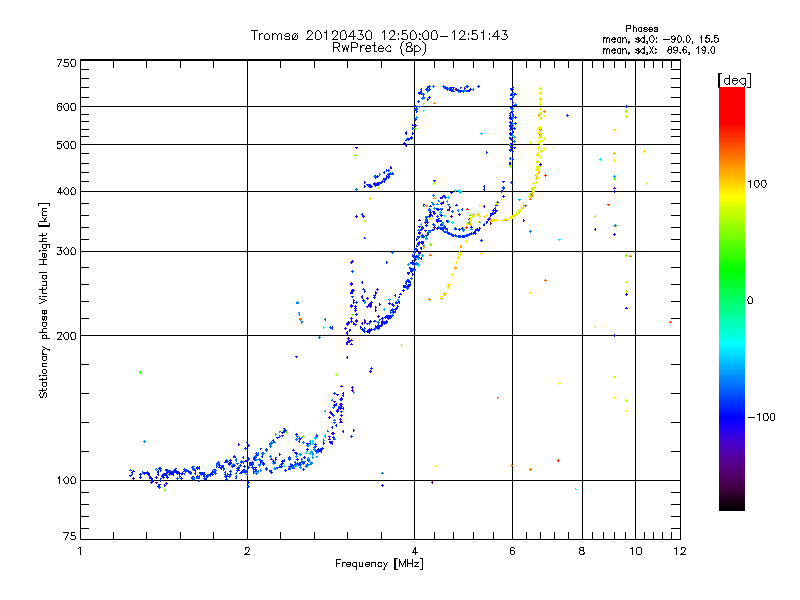Click the colorbar tick label '0'

(749, 301)
